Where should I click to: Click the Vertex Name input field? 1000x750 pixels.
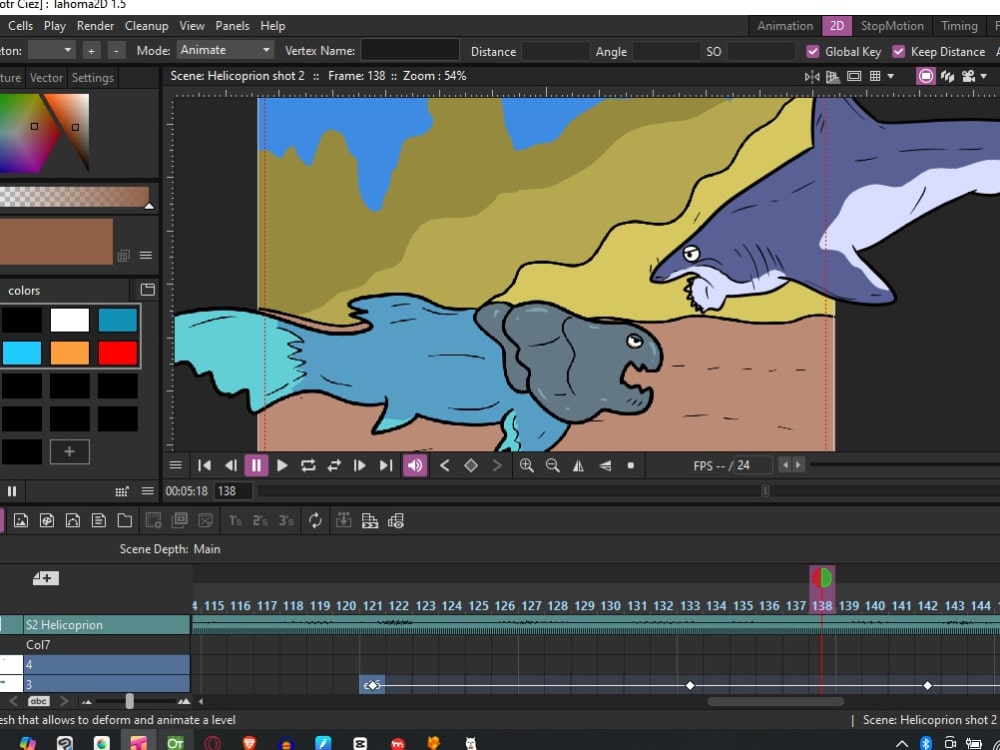[410, 50]
